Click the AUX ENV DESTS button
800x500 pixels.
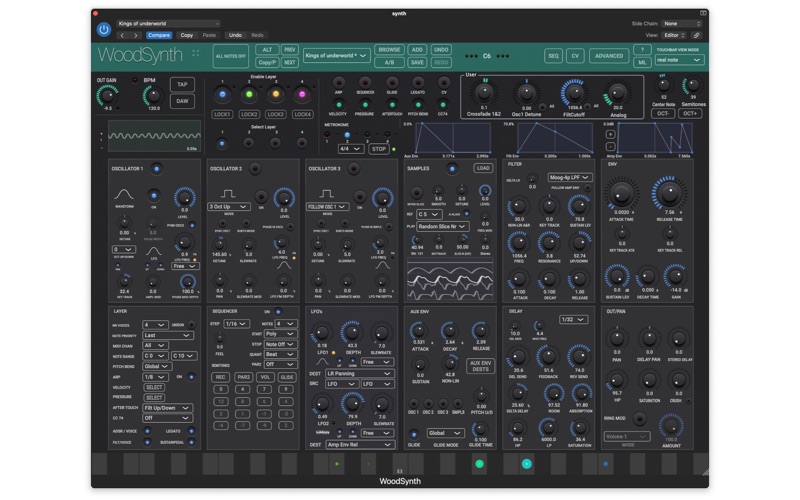(480, 366)
